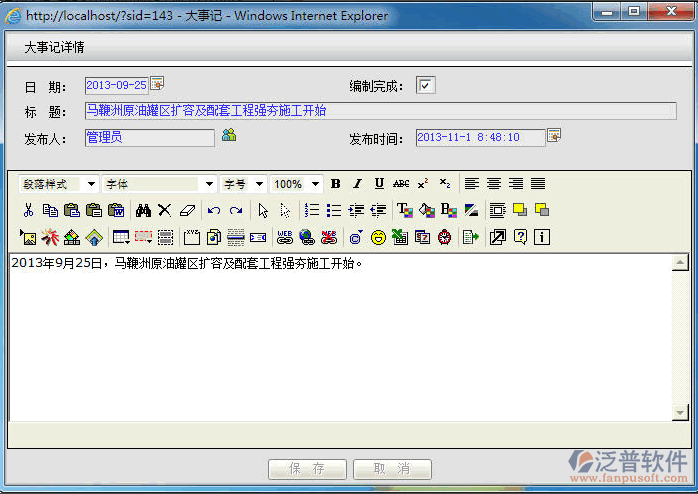
Task: Apply italic formatting
Action: tap(357, 184)
